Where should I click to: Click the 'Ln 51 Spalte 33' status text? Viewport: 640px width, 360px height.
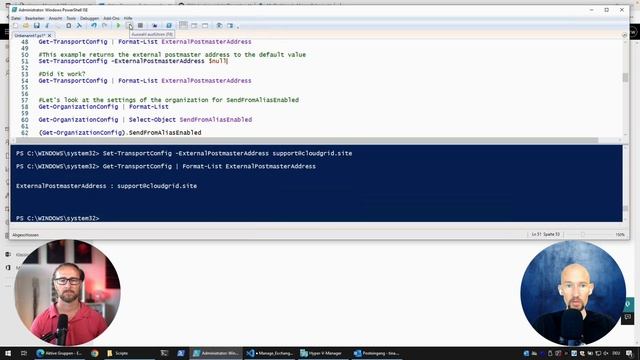pos(546,235)
